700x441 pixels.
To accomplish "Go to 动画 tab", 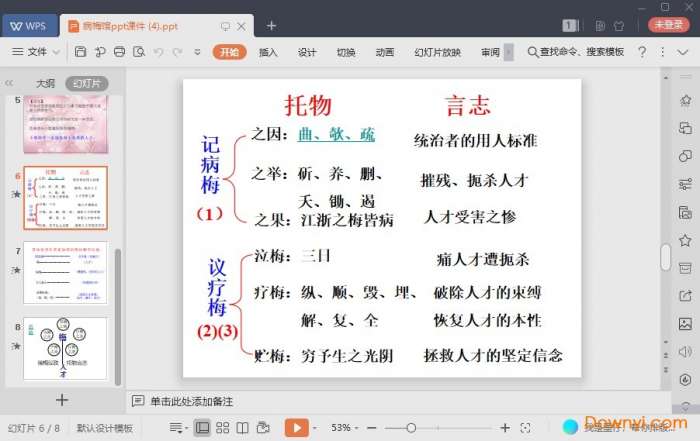I will click(x=384, y=52).
